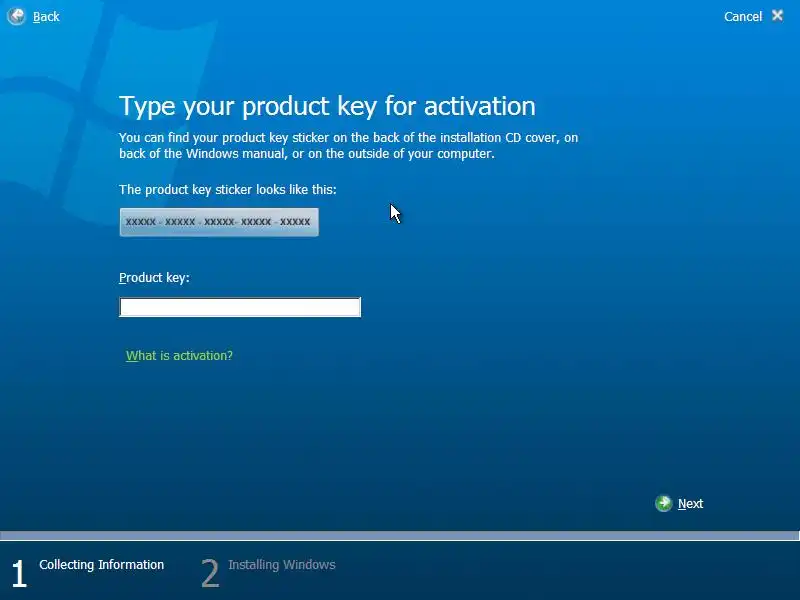Click the Installing Windows step label
This screenshot has height=600, width=800.
(282, 564)
